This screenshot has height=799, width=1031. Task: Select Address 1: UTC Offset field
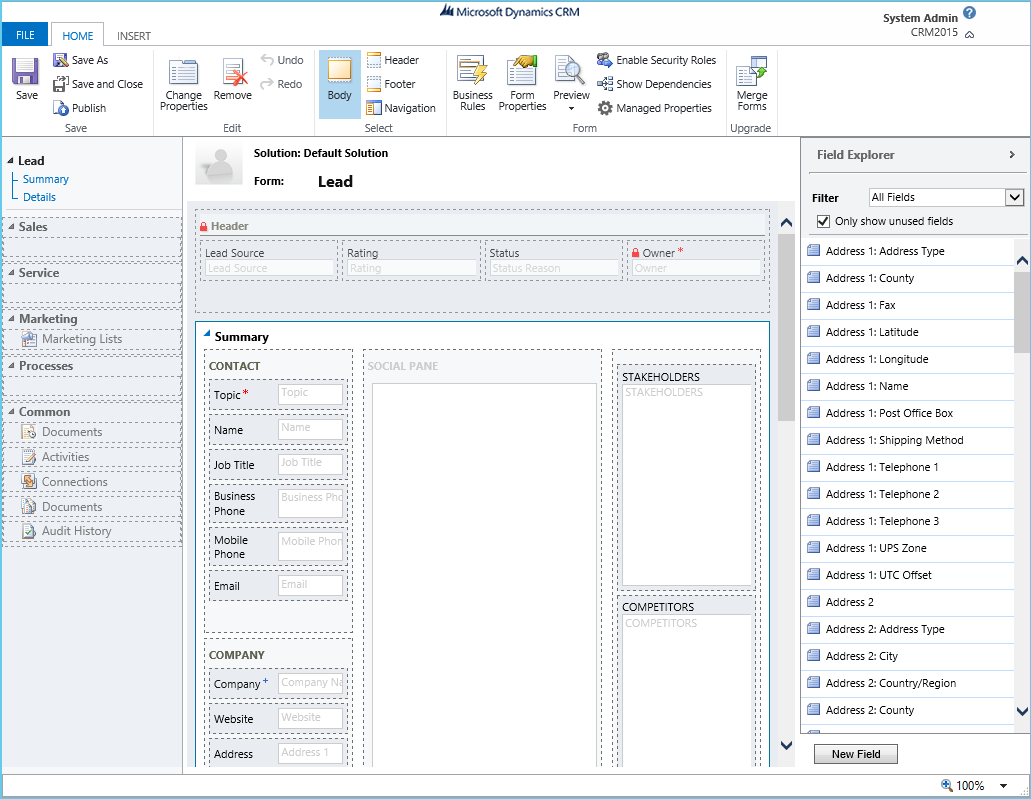tap(908, 575)
